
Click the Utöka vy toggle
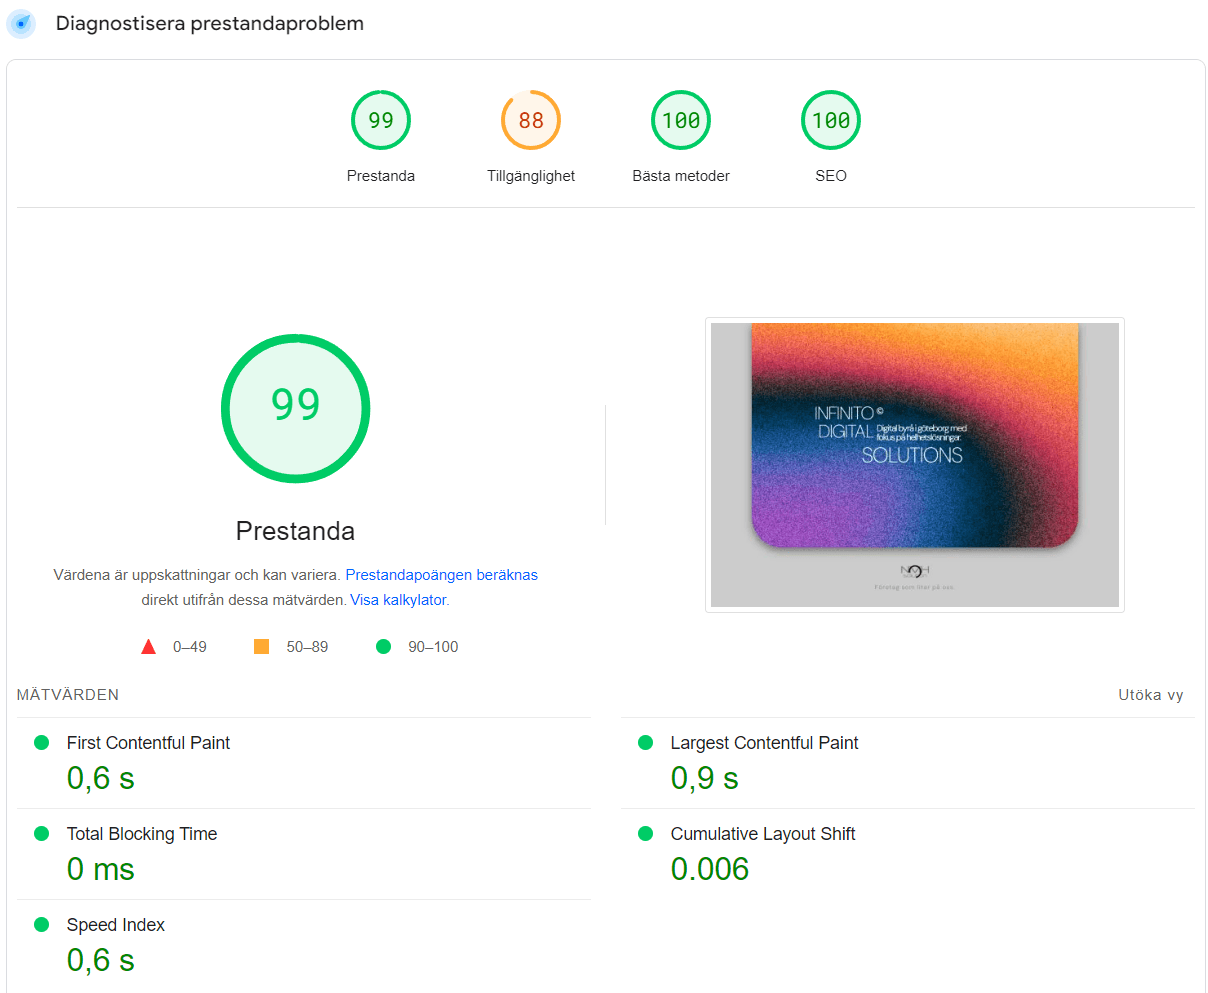[1151, 695]
